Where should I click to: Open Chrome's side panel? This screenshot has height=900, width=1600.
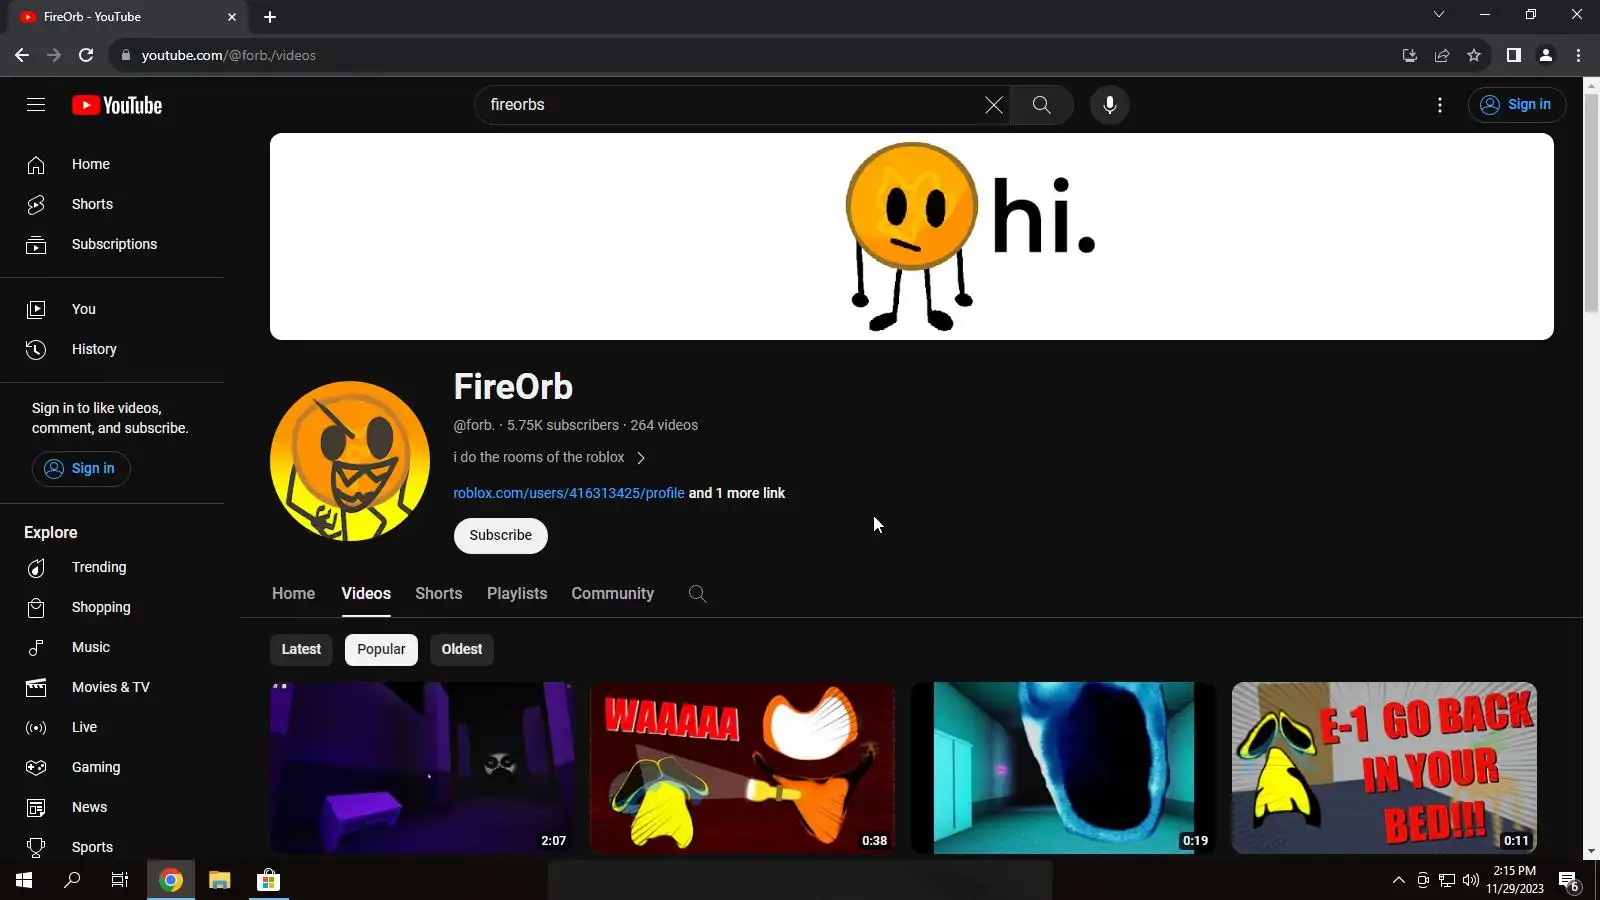[1514, 55]
